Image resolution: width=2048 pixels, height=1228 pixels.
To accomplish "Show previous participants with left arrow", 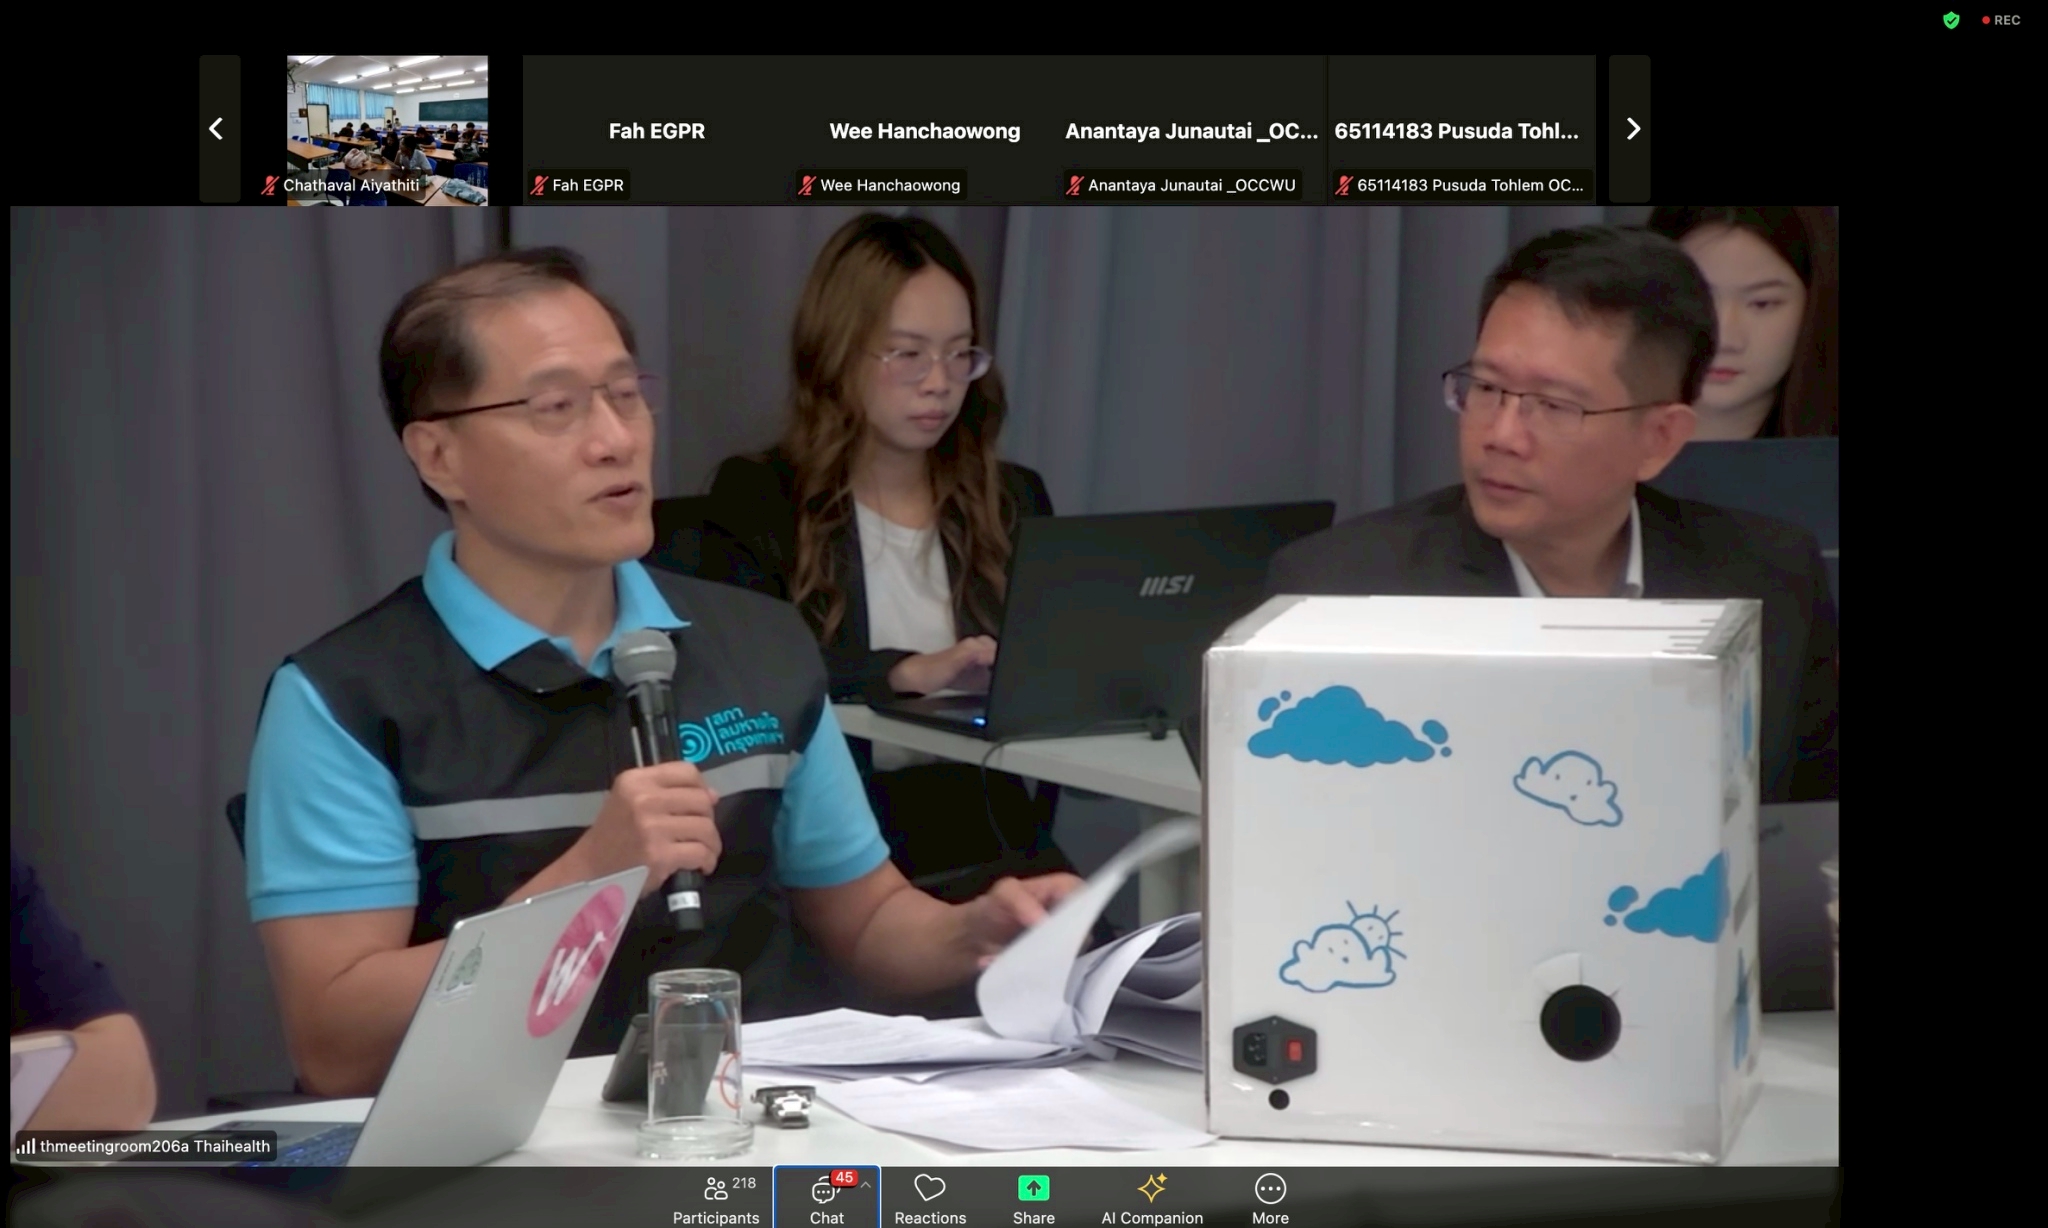I will pyautogui.click(x=216, y=129).
